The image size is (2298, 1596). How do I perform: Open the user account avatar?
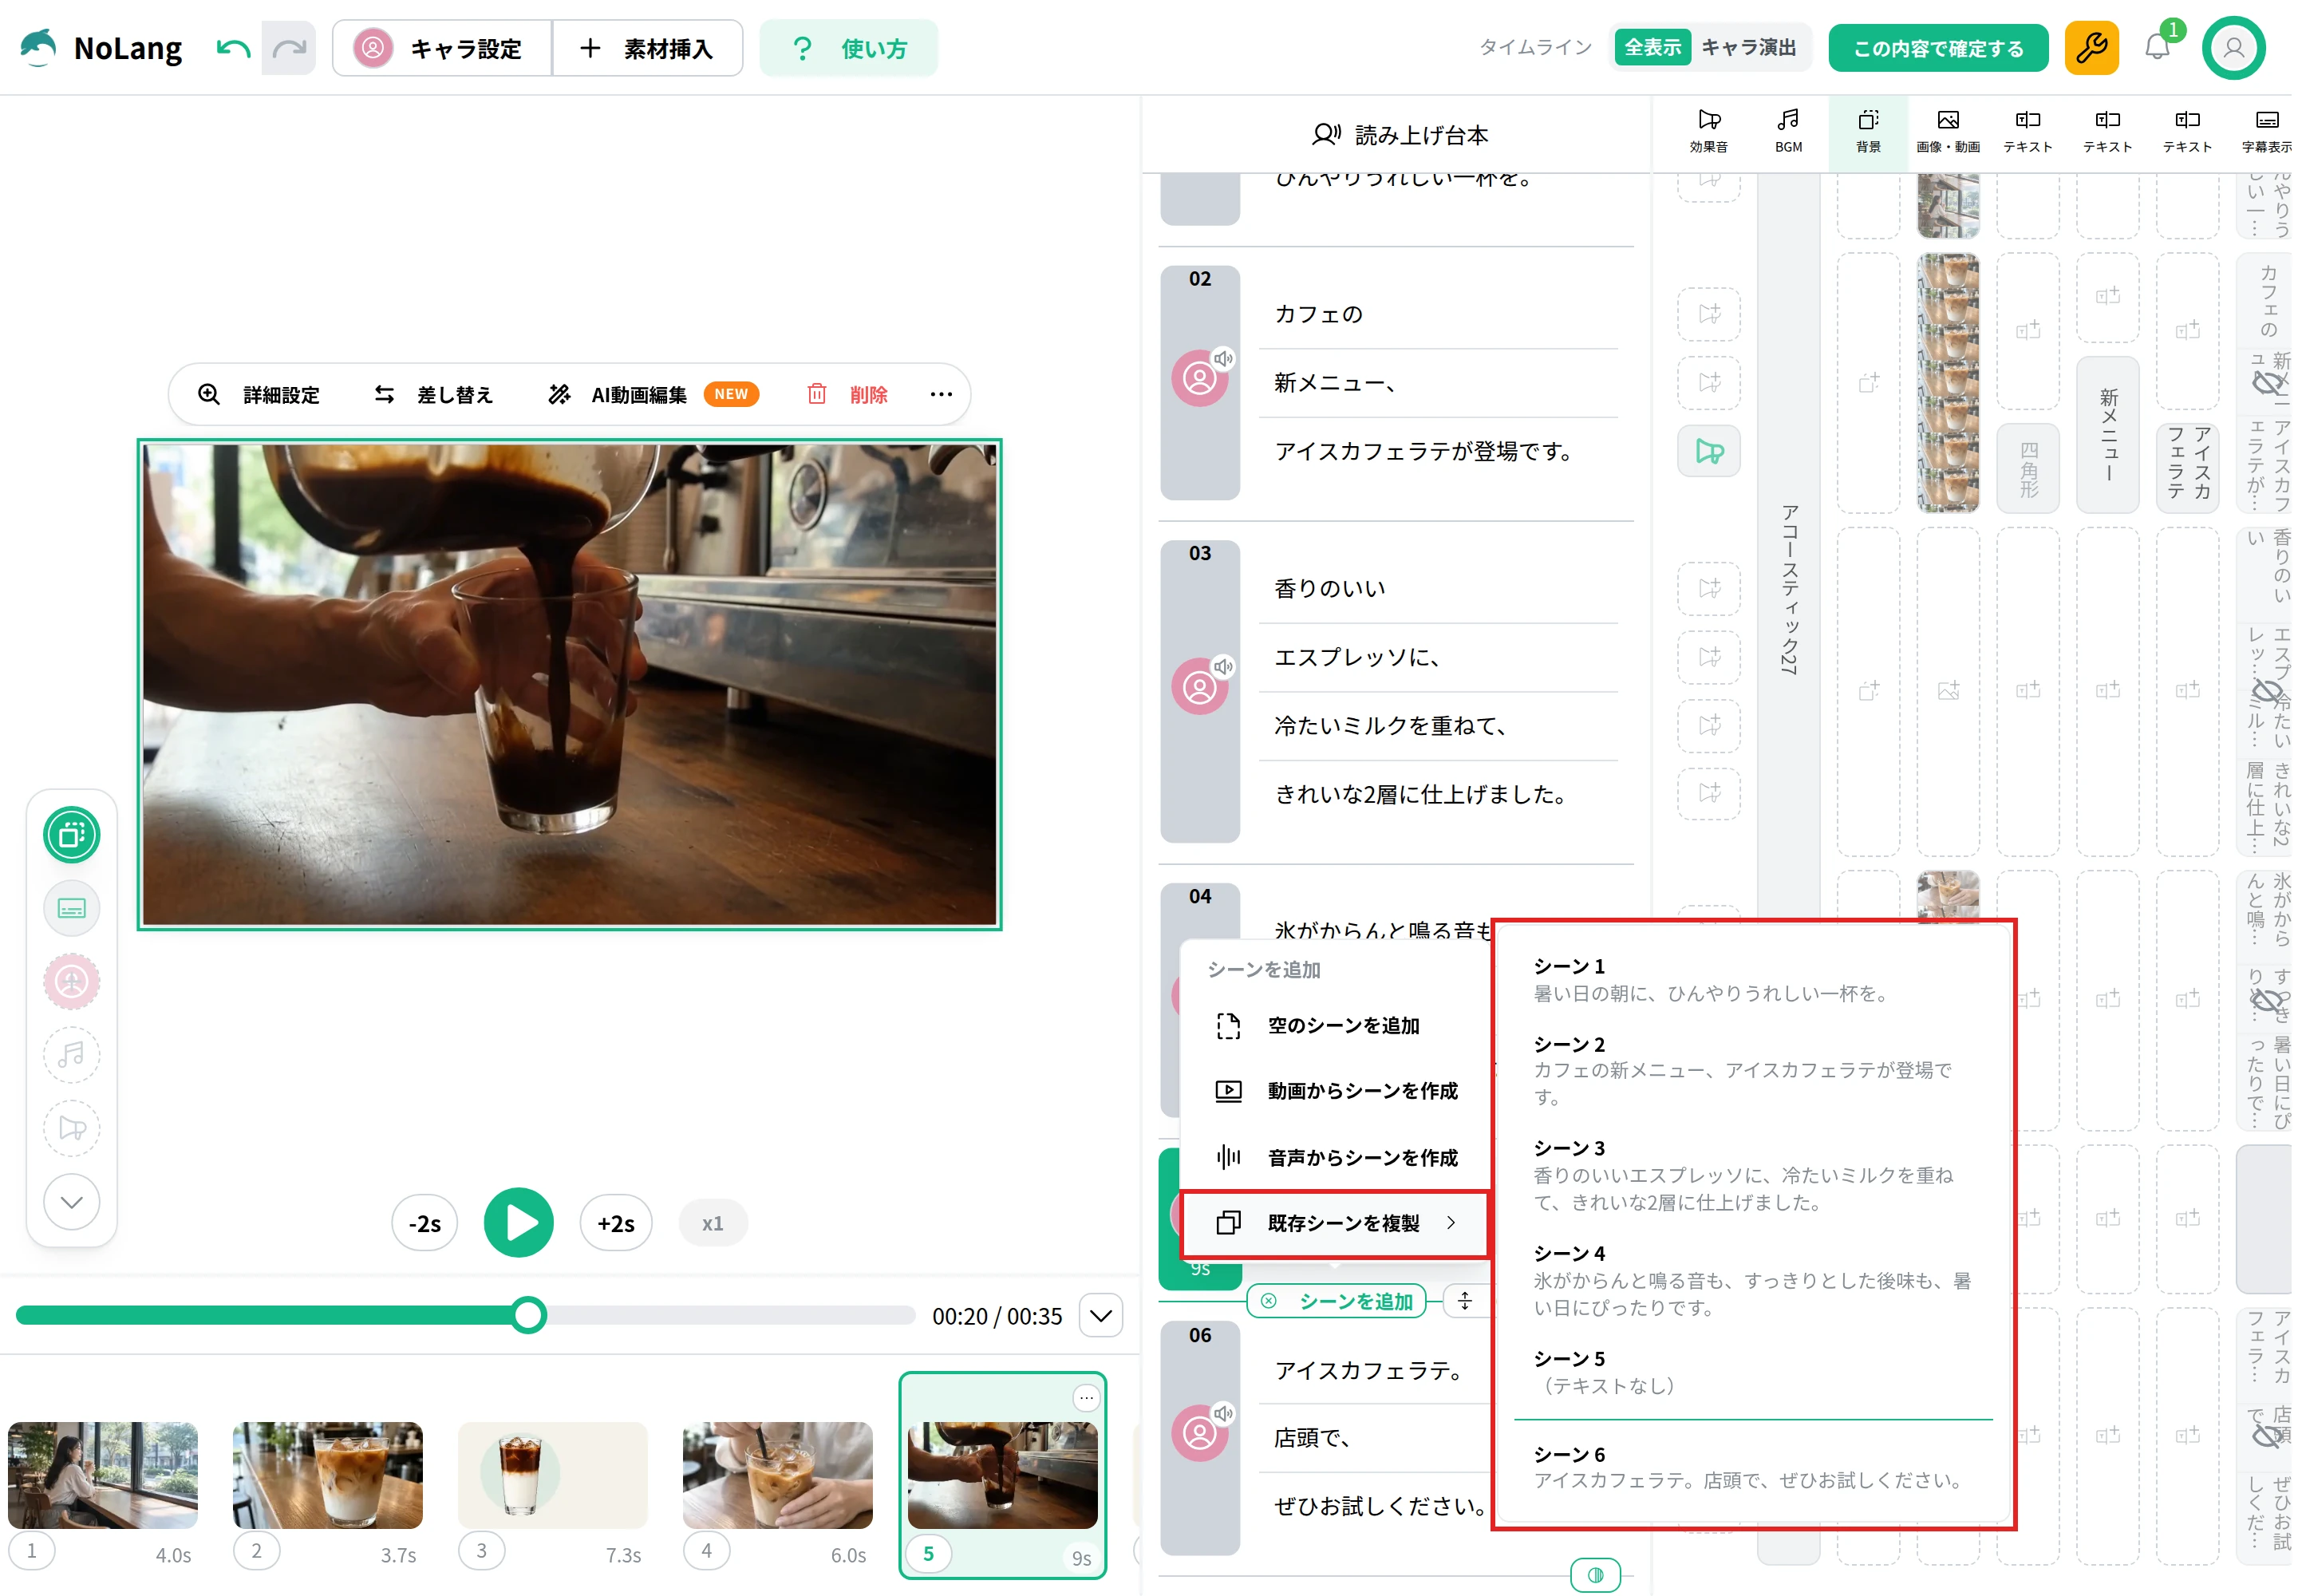coord(2233,48)
